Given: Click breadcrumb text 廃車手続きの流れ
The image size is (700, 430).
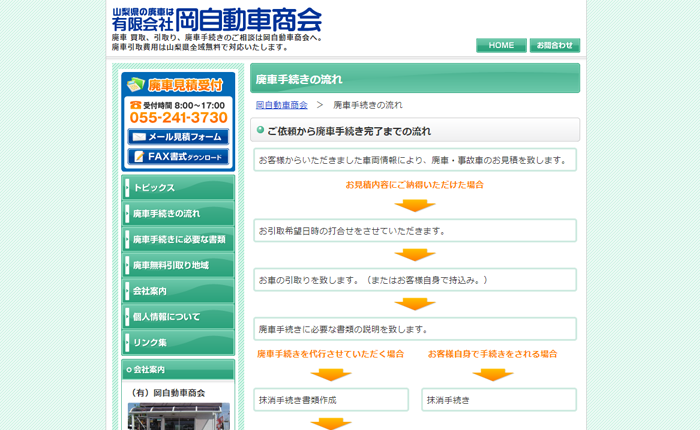Looking at the screenshot, I should point(368,105).
